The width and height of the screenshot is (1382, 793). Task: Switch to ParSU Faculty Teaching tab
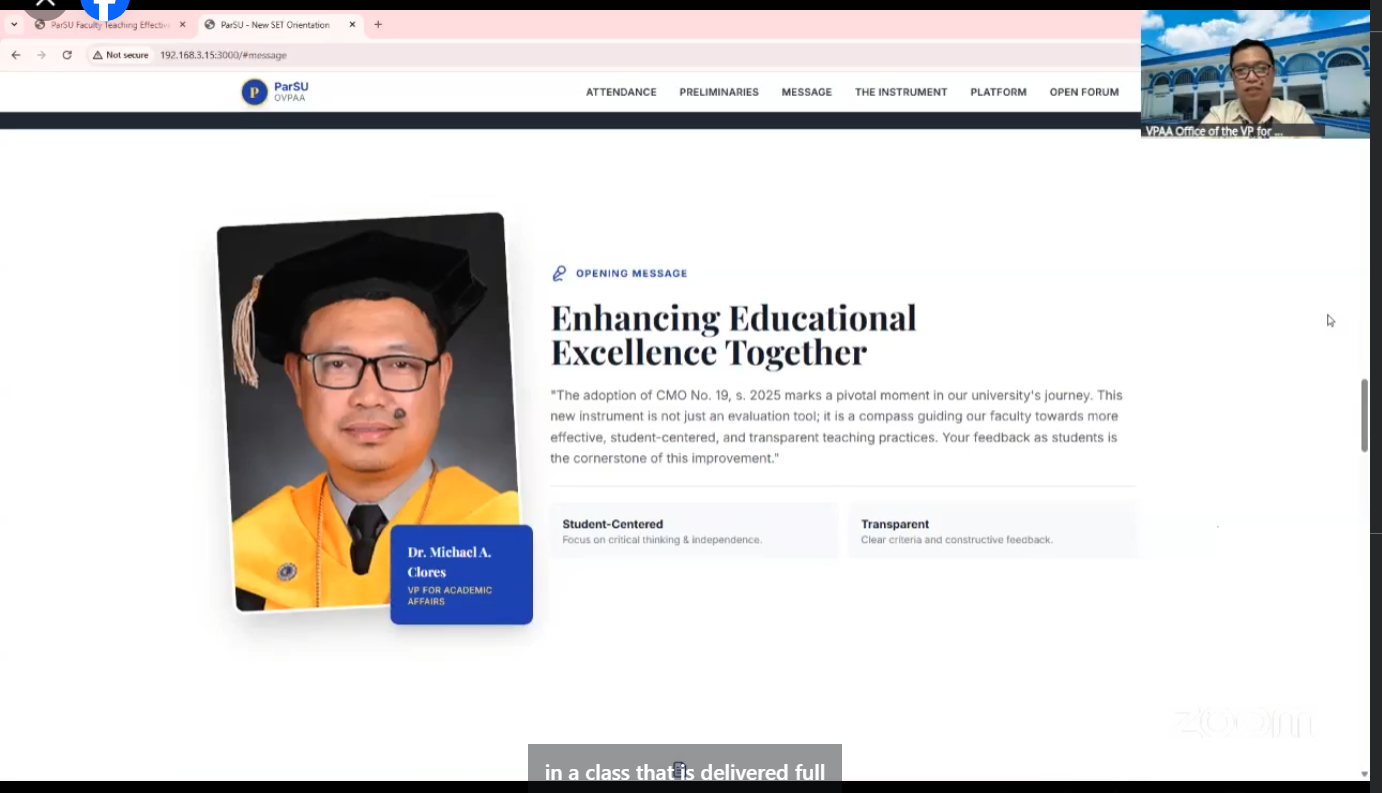pyautogui.click(x=108, y=25)
